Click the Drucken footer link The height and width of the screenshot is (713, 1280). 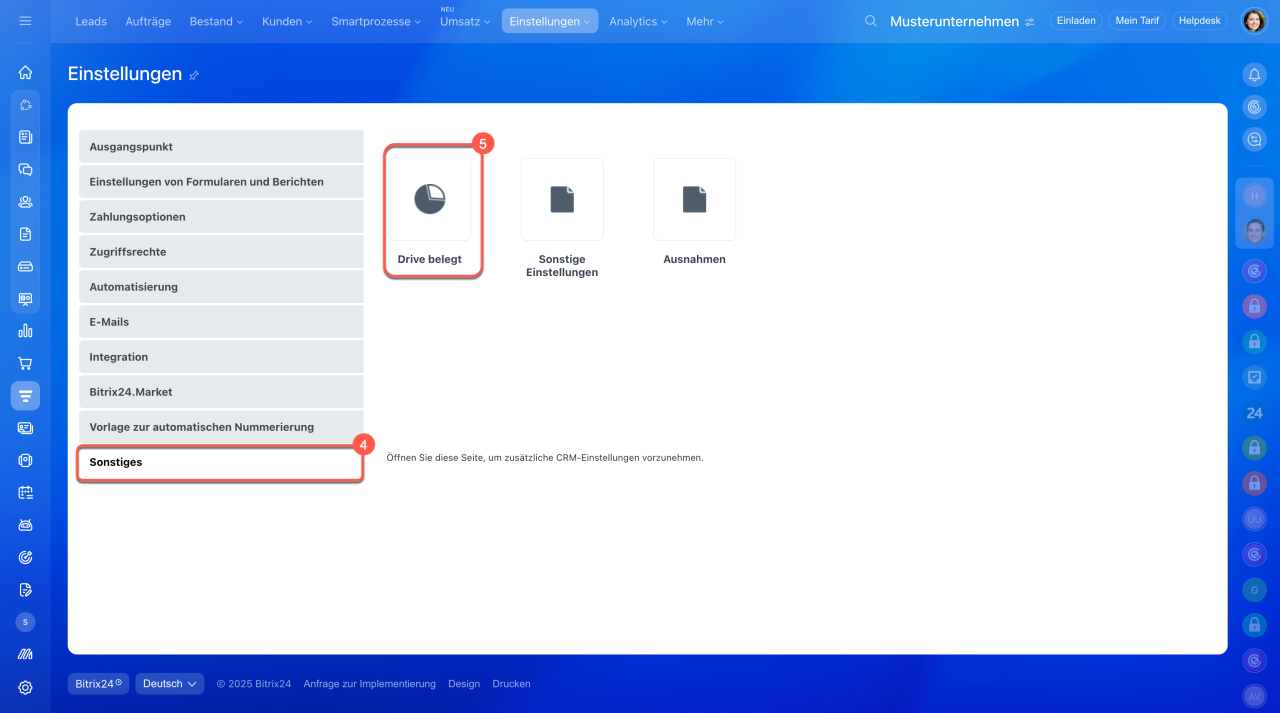click(511, 684)
